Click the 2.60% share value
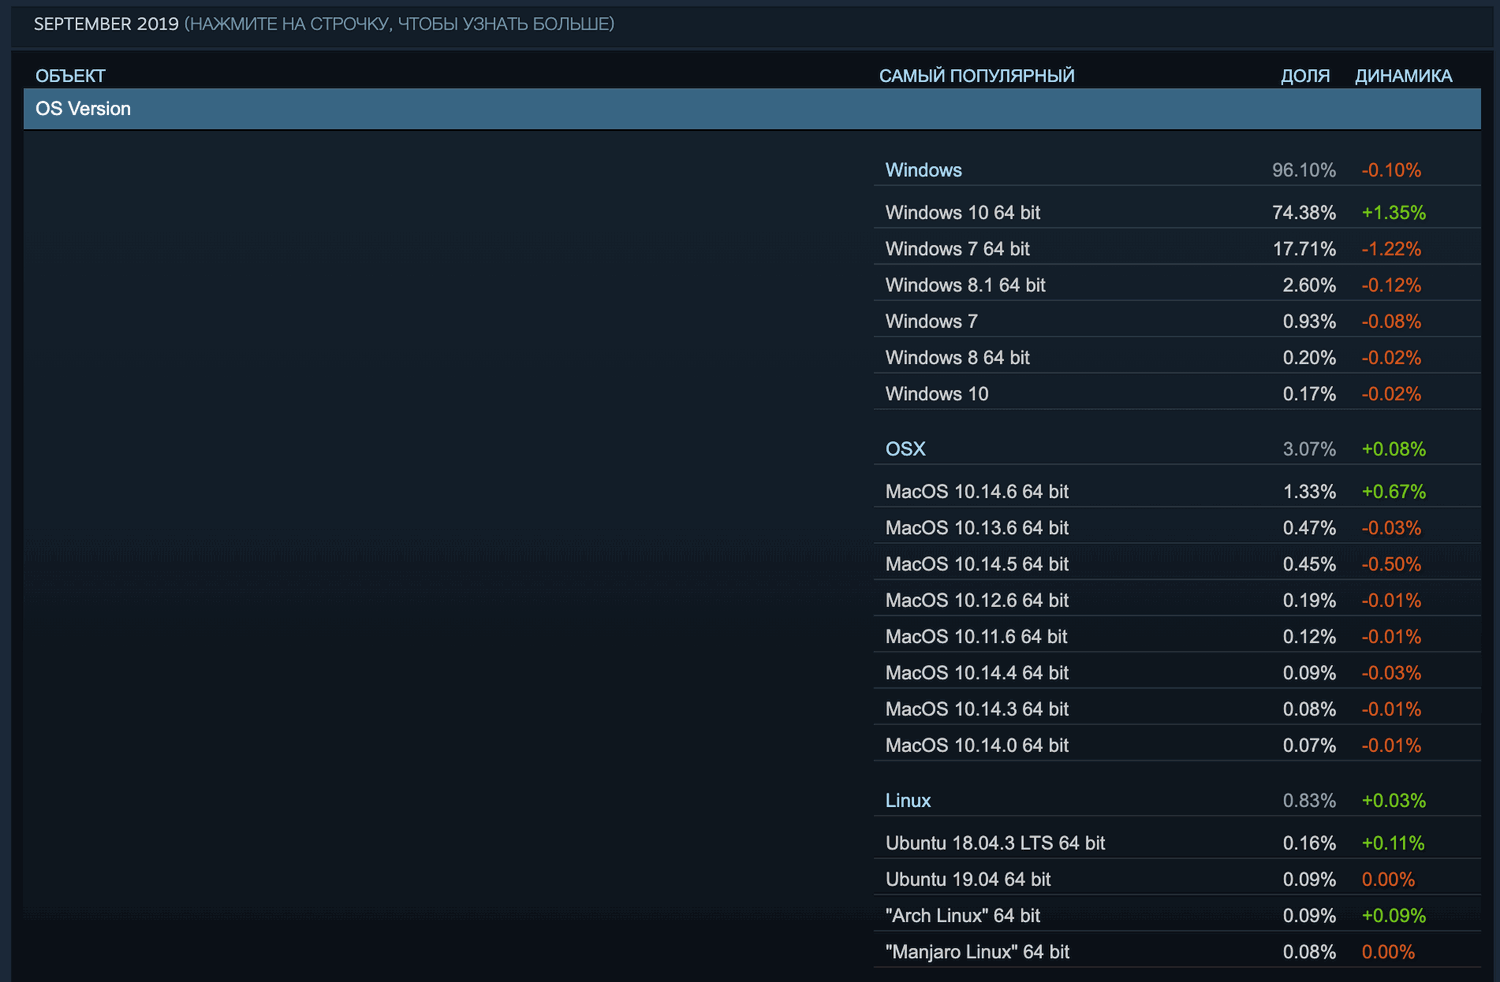 tap(1309, 285)
